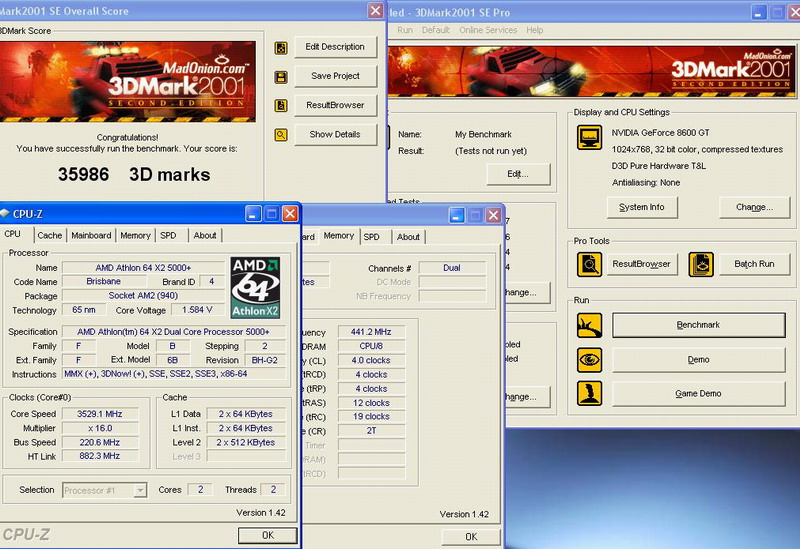This screenshot has width=800, height=549.
Task: Minimize the 3DMark2001 SE Pro window
Action: (759, 13)
